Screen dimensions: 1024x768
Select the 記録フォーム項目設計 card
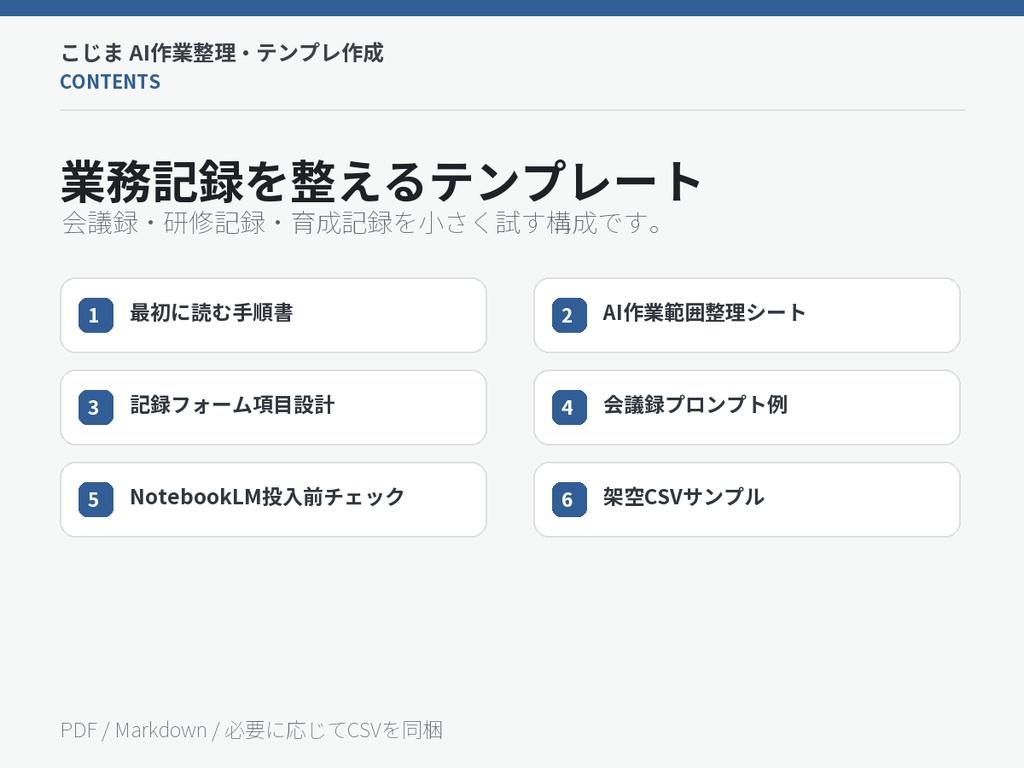(273, 408)
